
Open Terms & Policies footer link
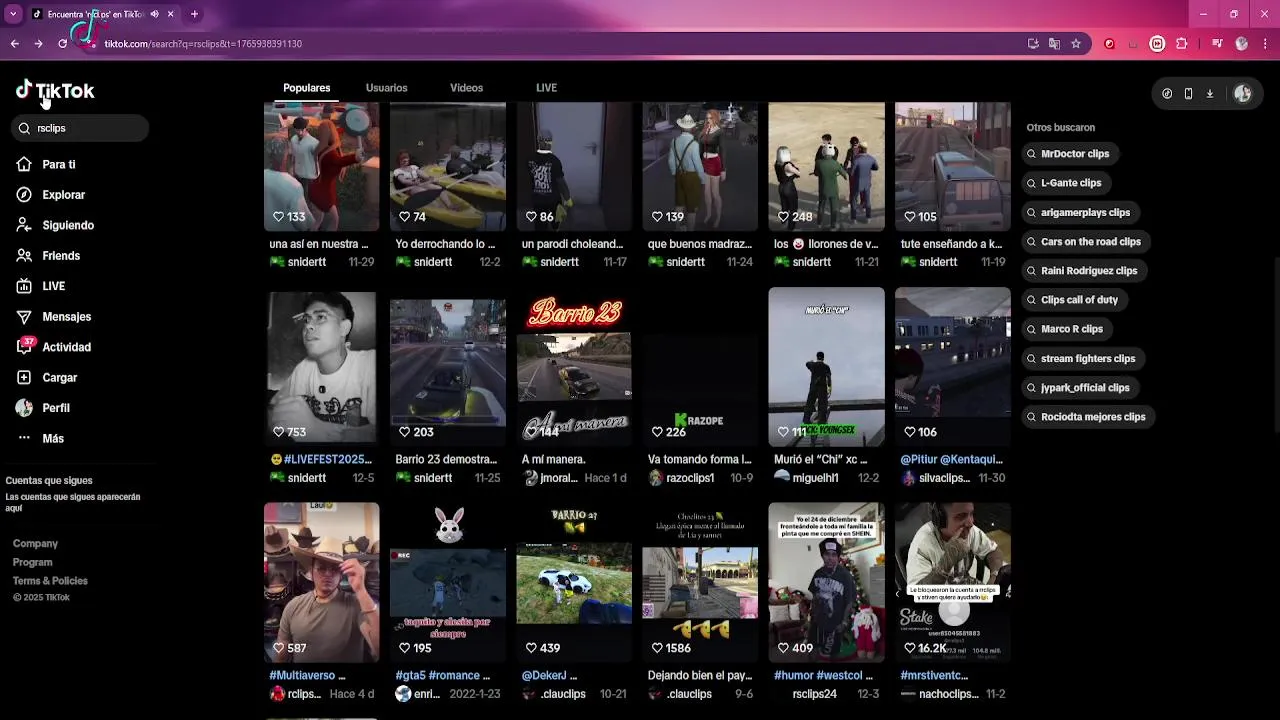pos(50,581)
